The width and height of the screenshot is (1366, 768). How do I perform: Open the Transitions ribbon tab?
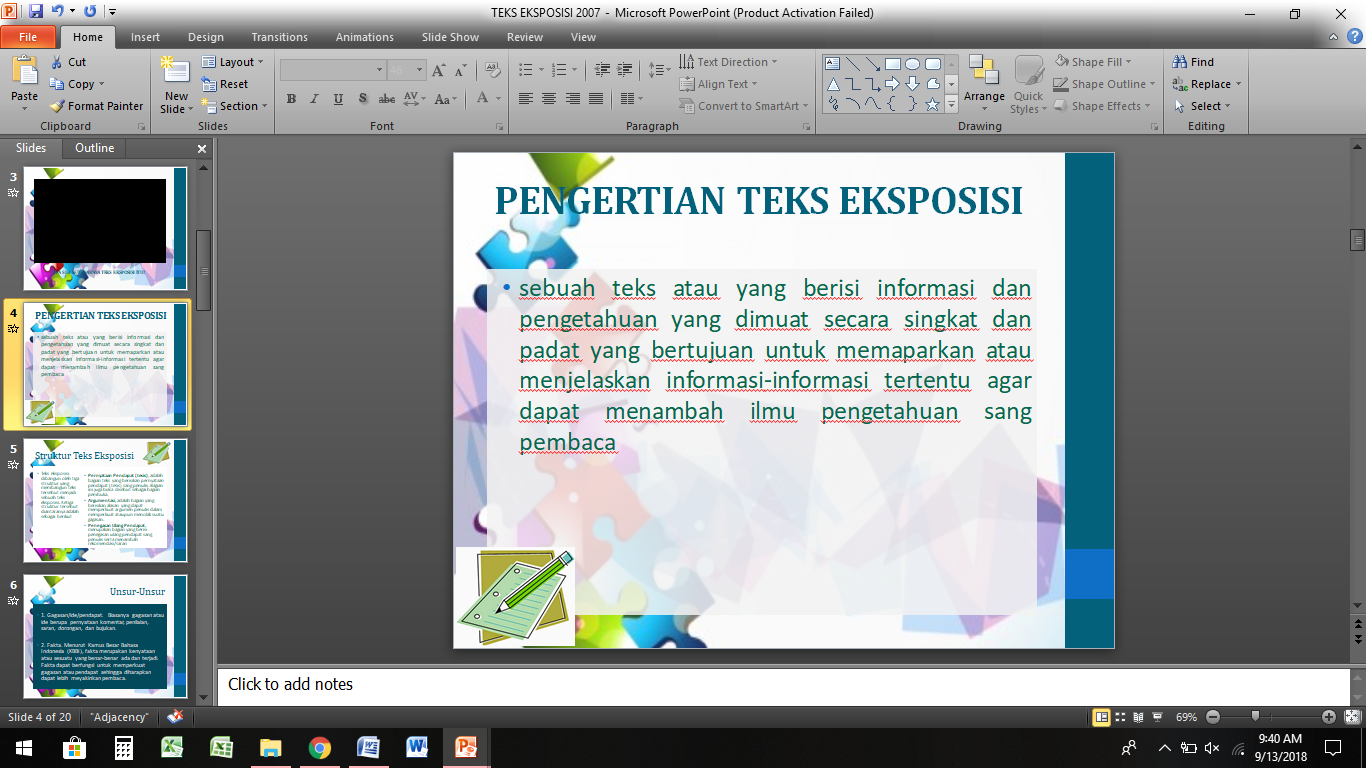(x=279, y=37)
